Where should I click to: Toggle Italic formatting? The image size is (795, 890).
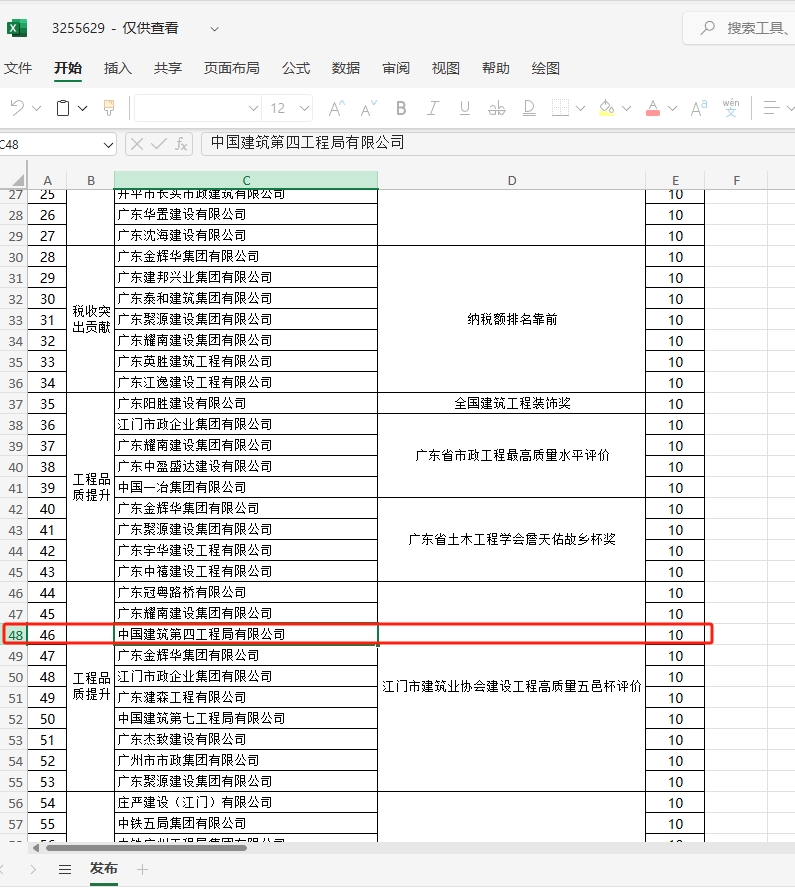tap(433, 108)
